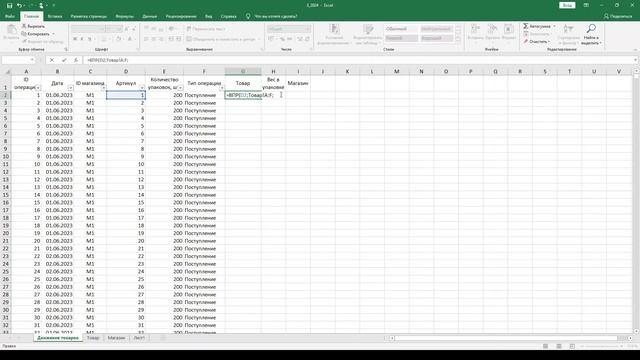Click the M1 cell in row 20

(90, 233)
